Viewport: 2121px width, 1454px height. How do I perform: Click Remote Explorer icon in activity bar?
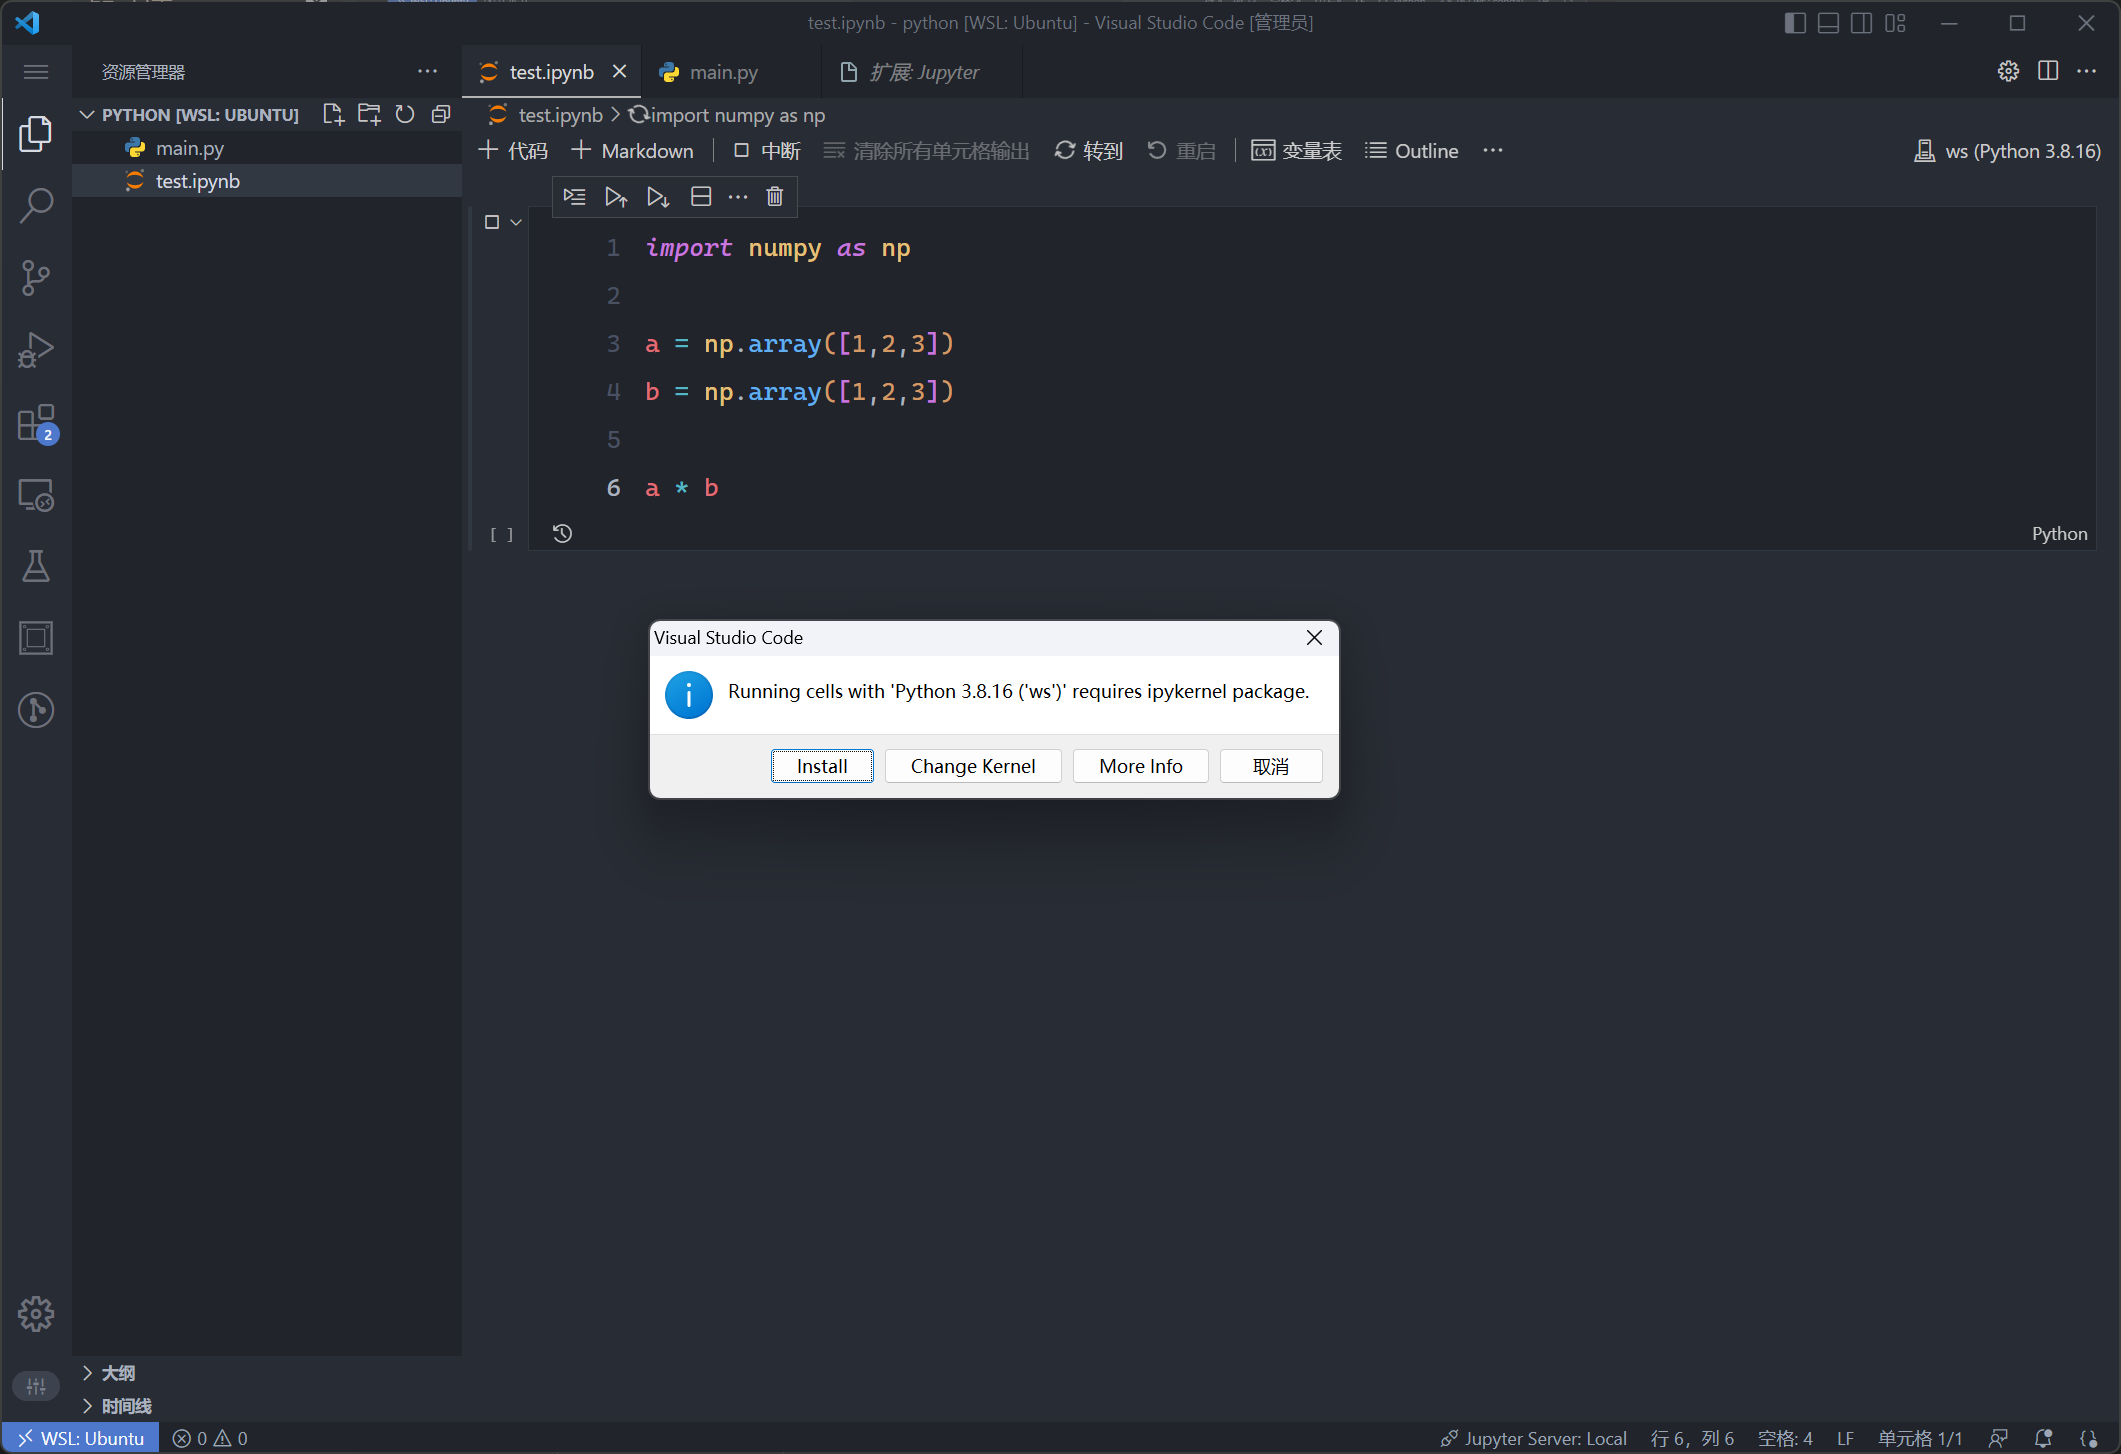(36, 495)
